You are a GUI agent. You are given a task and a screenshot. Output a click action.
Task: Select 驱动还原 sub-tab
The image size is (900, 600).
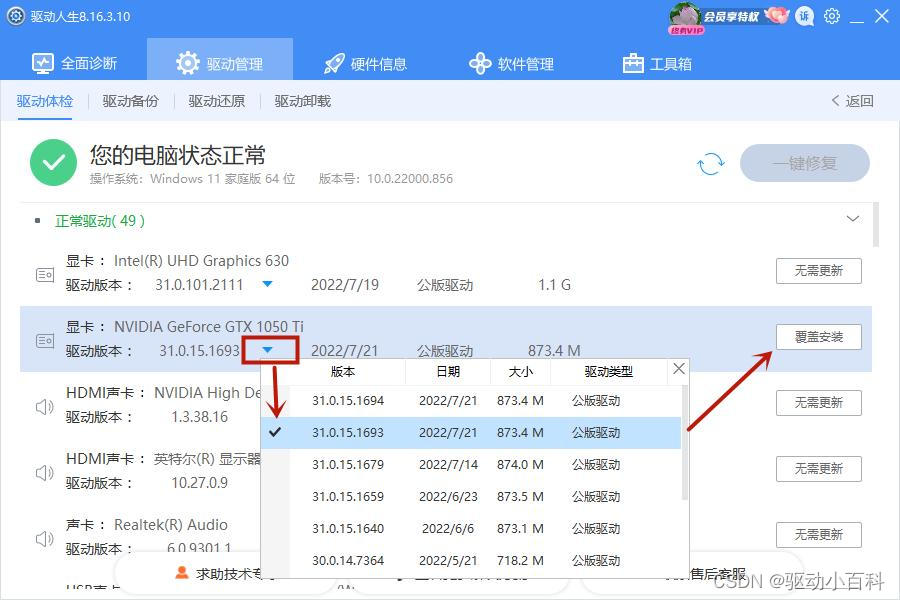[216, 101]
